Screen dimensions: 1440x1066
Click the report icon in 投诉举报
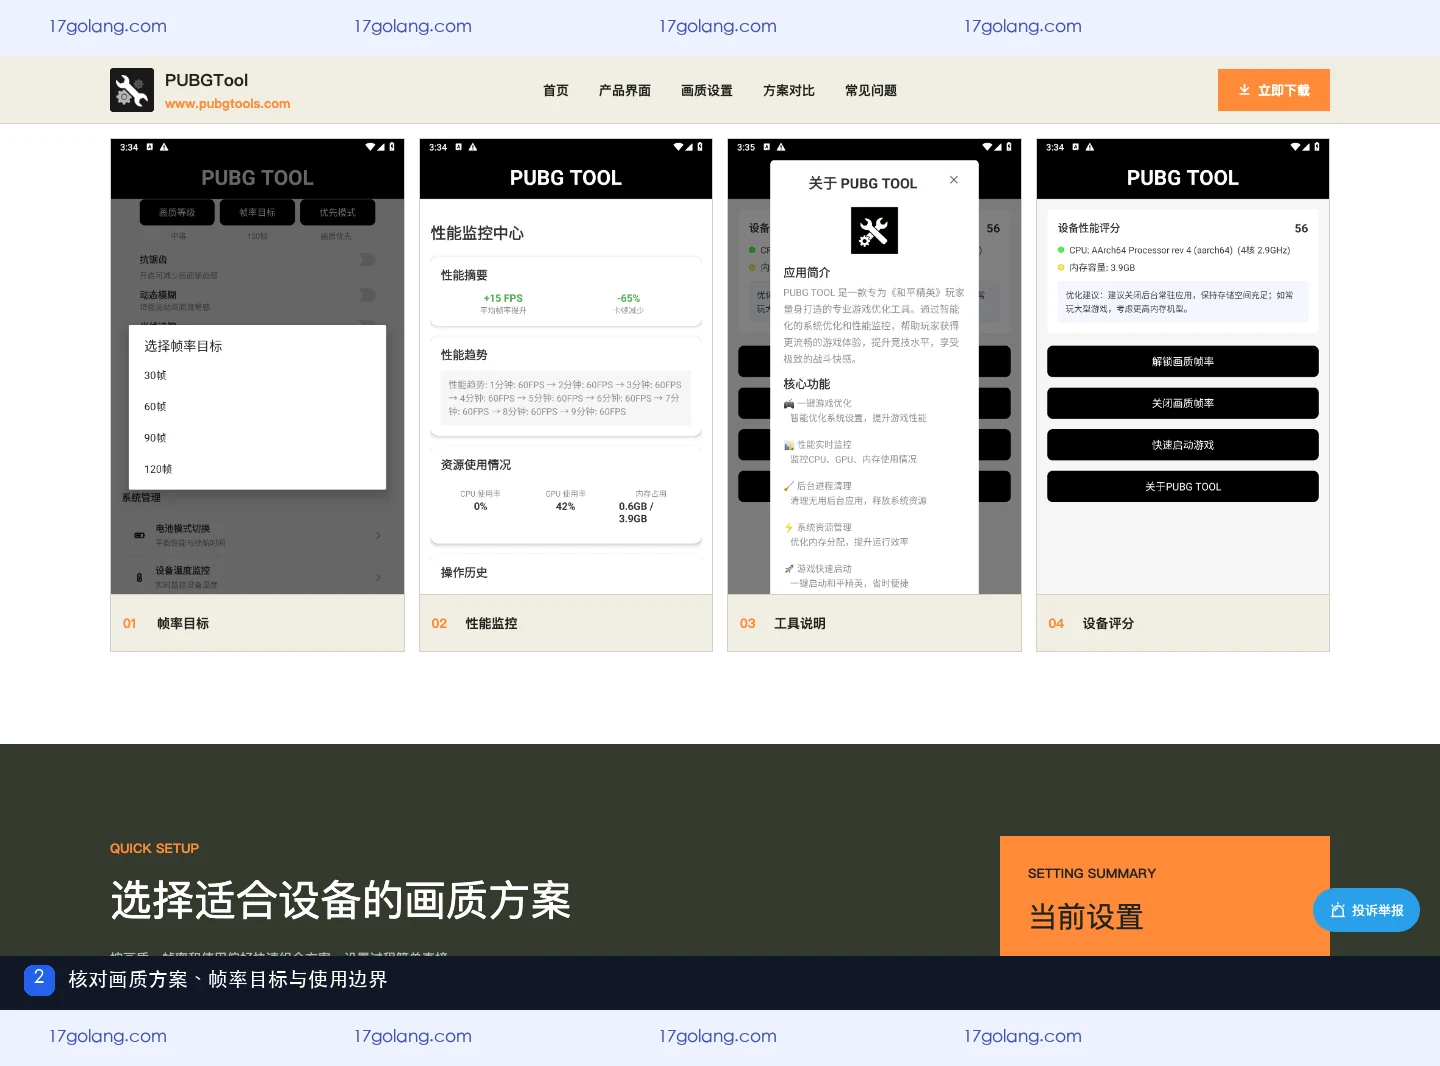pyautogui.click(x=1338, y=910)
